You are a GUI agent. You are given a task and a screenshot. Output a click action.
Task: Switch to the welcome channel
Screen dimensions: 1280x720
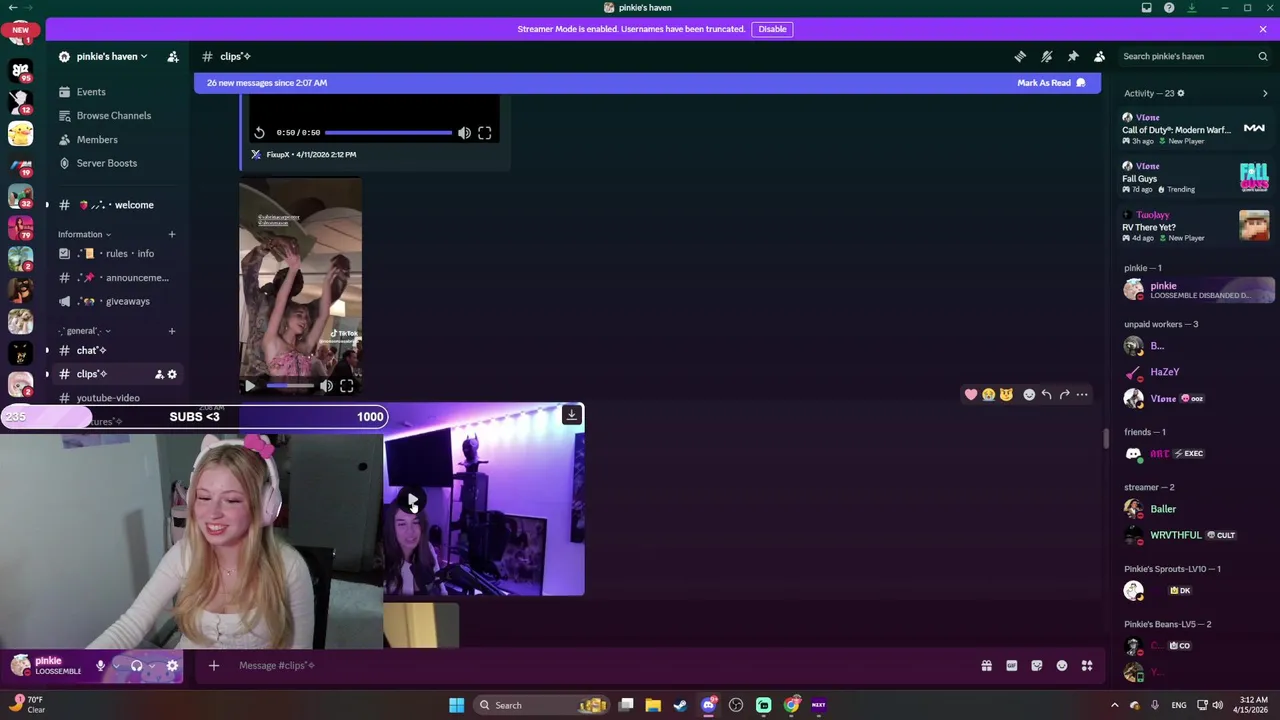(118, 205)
